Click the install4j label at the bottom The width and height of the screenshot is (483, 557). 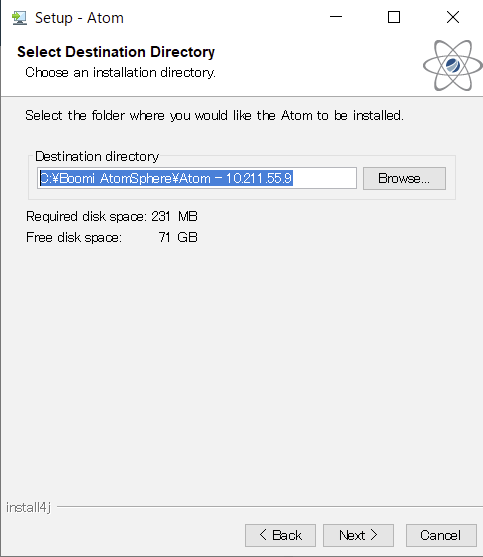coord(28,507)
